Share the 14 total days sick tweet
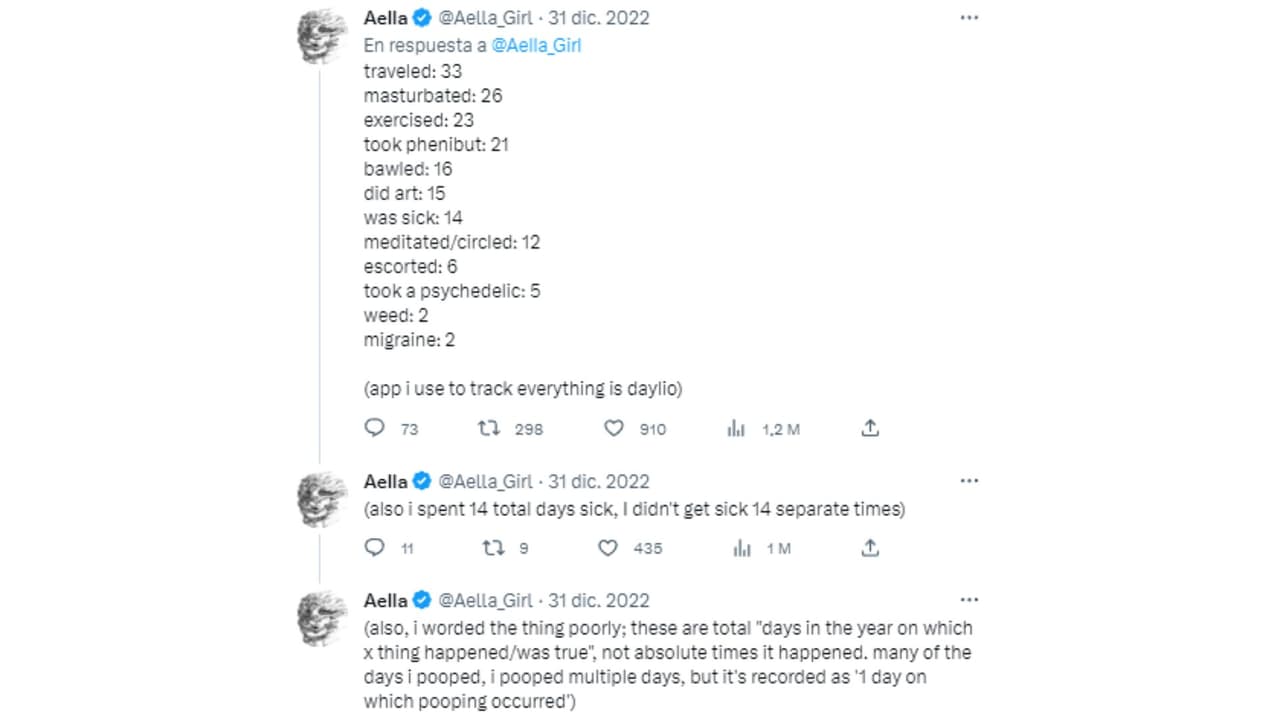This screenshot has height=720, width=1280. click(870, 547)
